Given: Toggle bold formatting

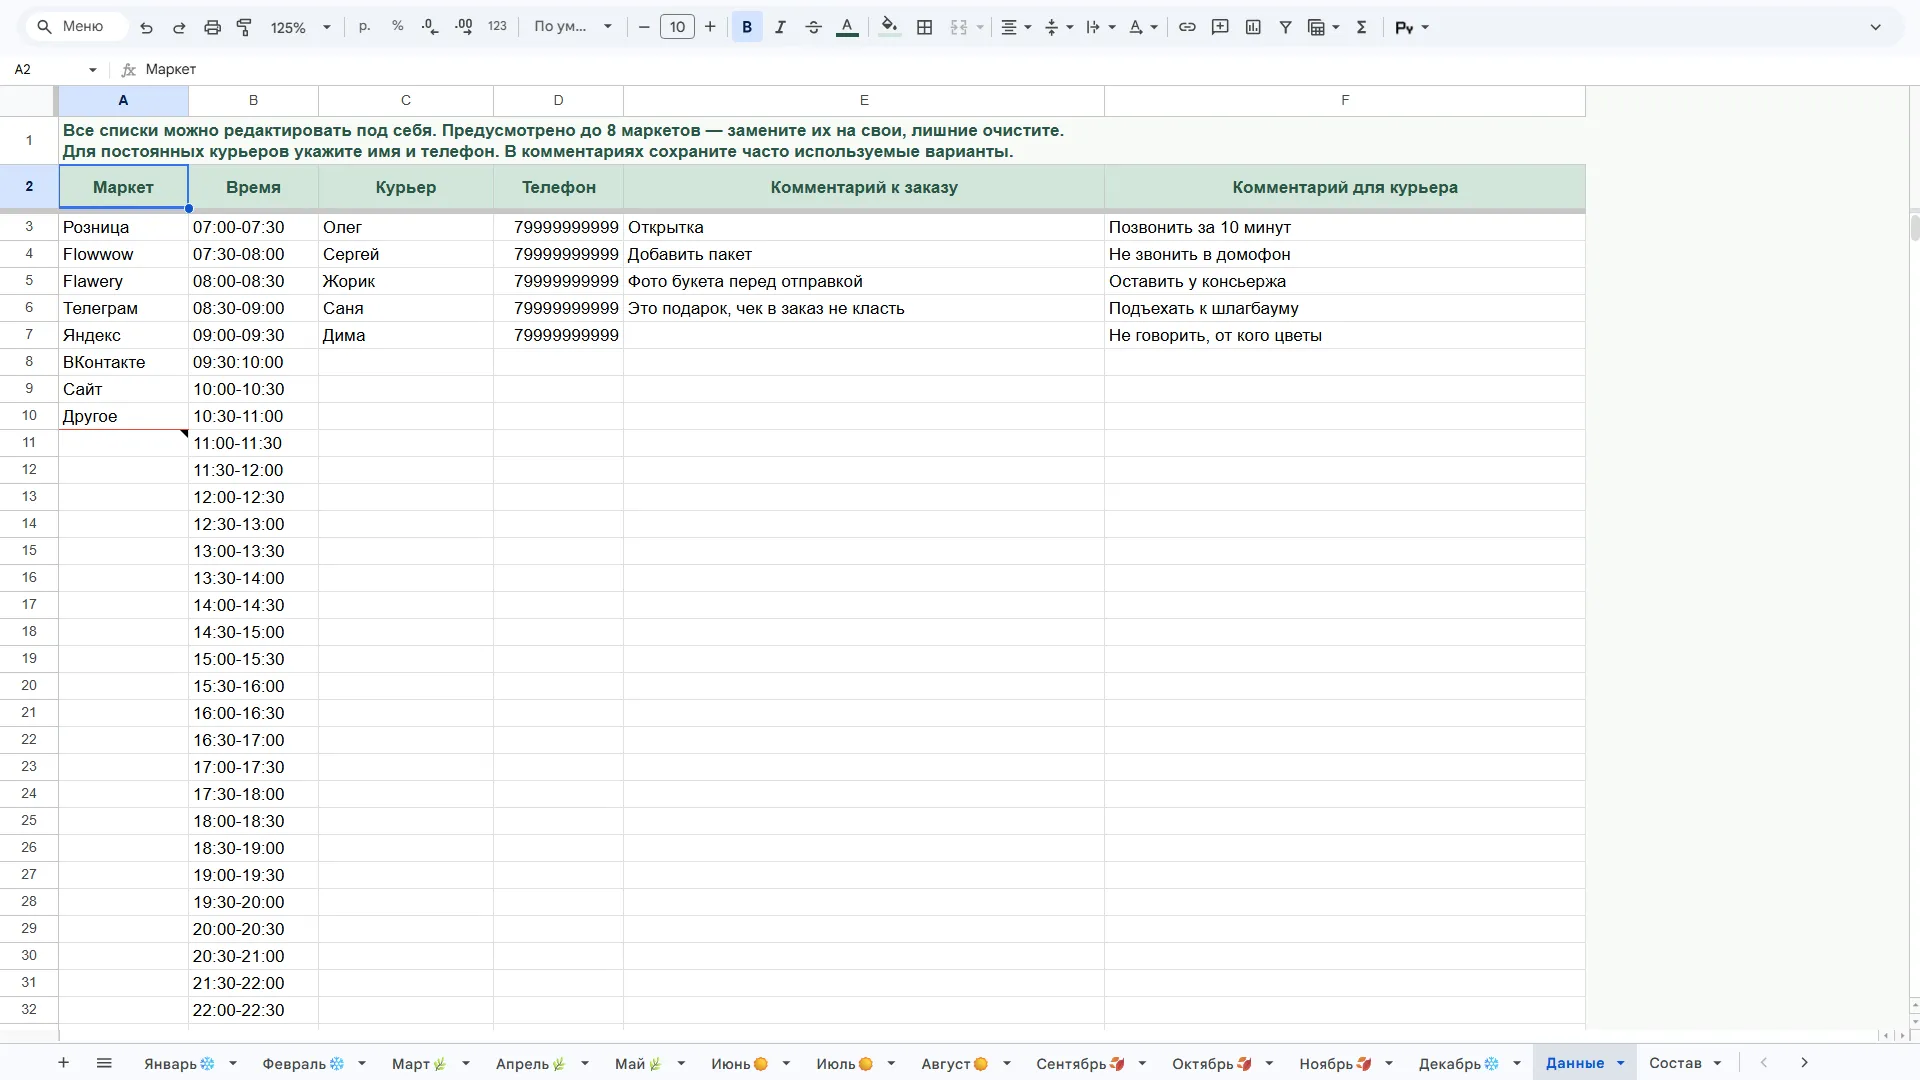Looking at the screenshot, I should [747, 27].
